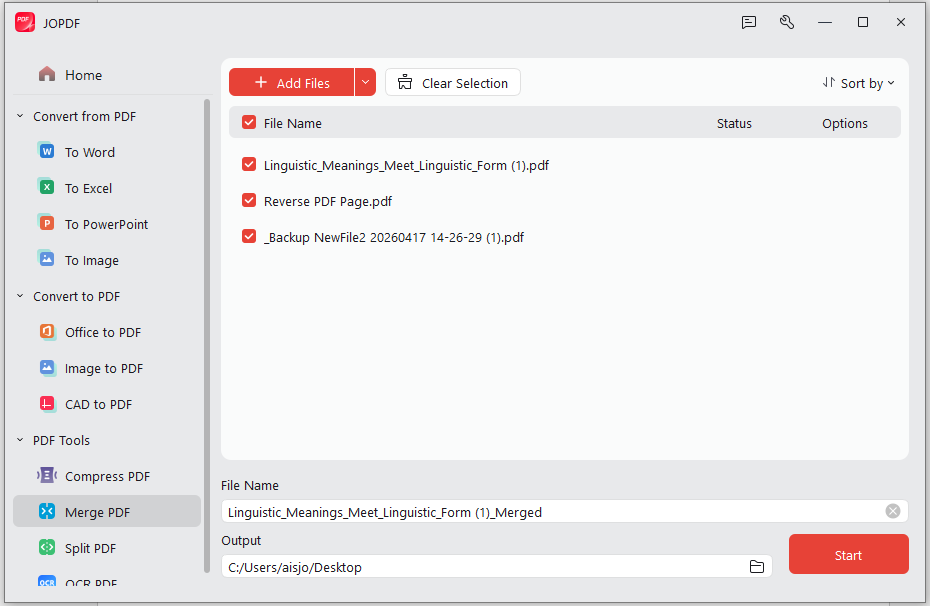Image resolution: width=930 pixels, height=606 pixels.
Task: Clear the File Name field with X icon
Action: (893, 511)
